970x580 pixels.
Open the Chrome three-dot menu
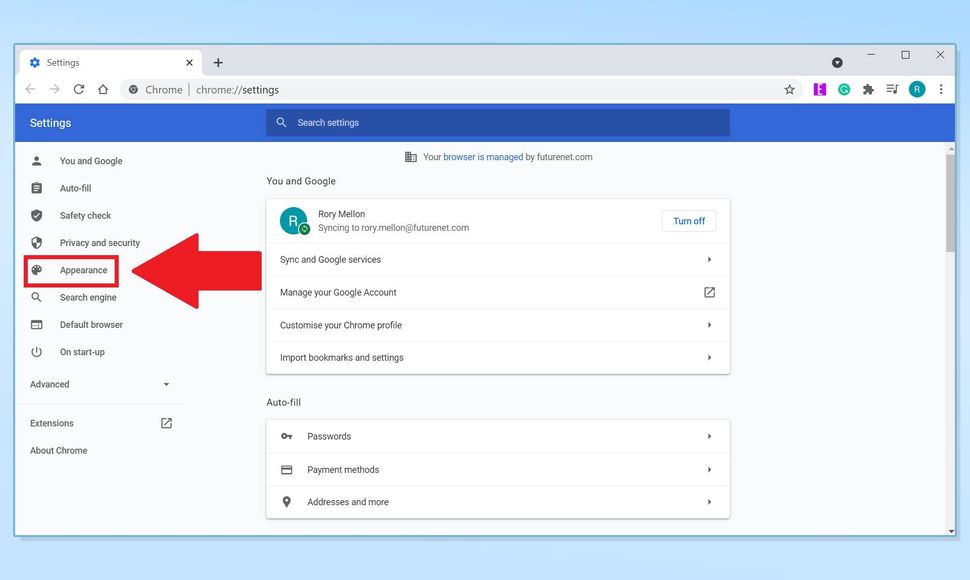941,89
